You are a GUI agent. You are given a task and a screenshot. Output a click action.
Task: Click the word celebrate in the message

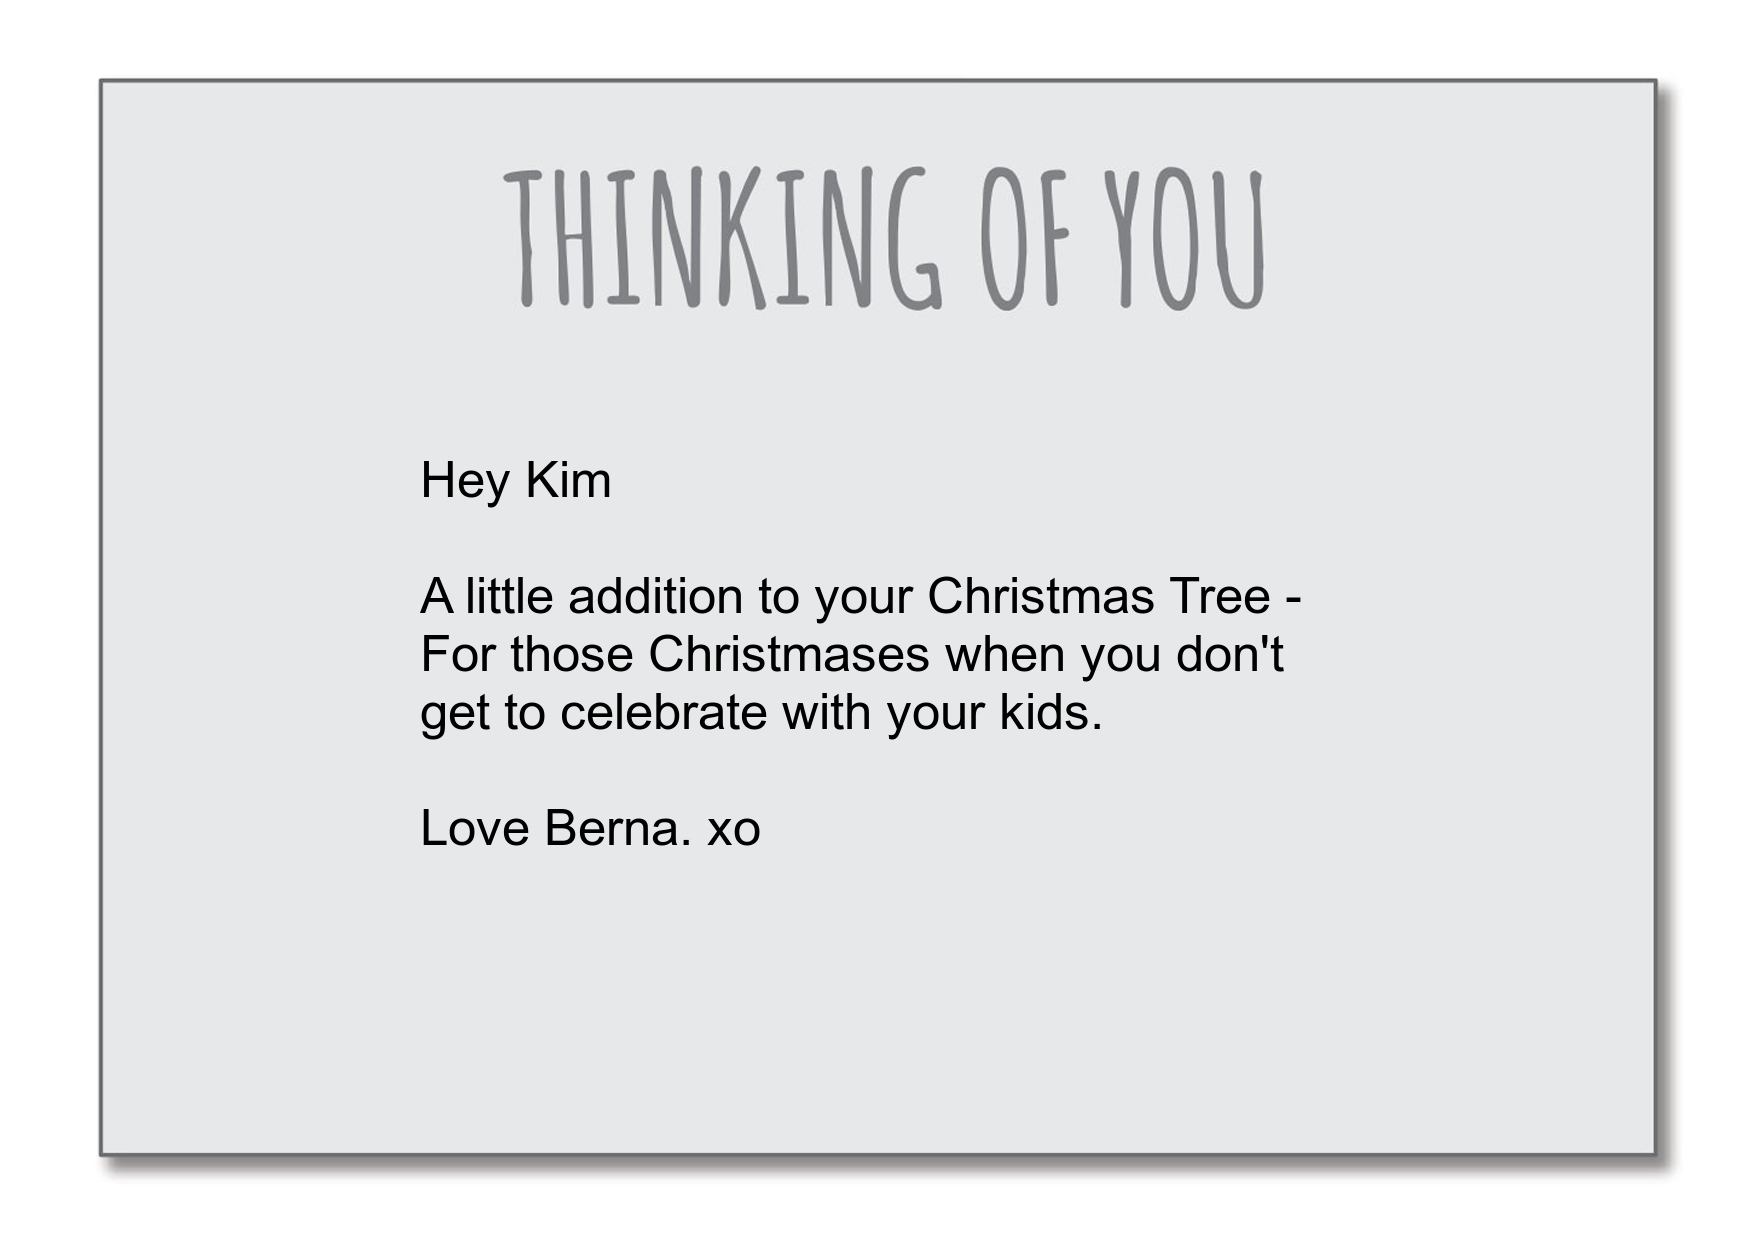pos(664,712)
